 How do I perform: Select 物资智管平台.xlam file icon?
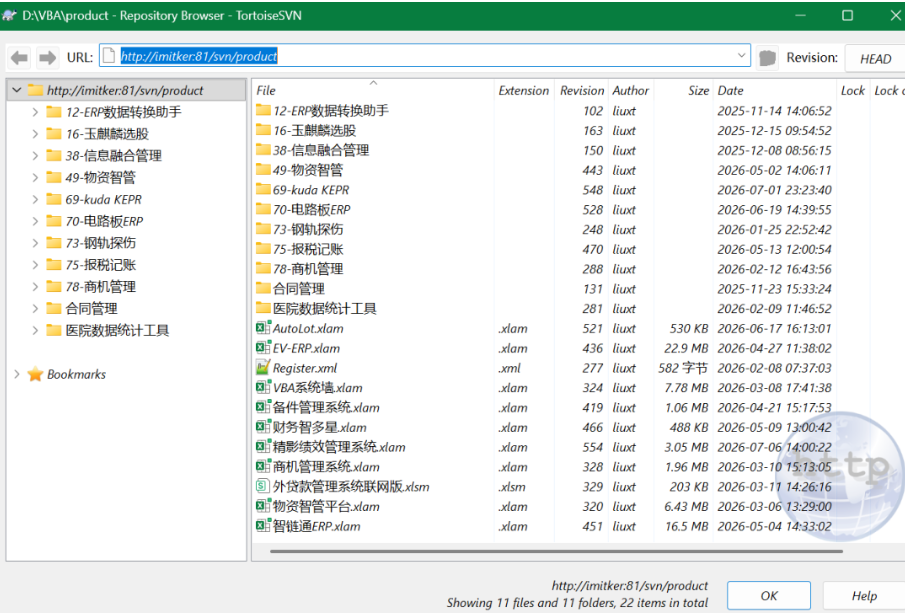pyautogui.click(x=263, y=506)
